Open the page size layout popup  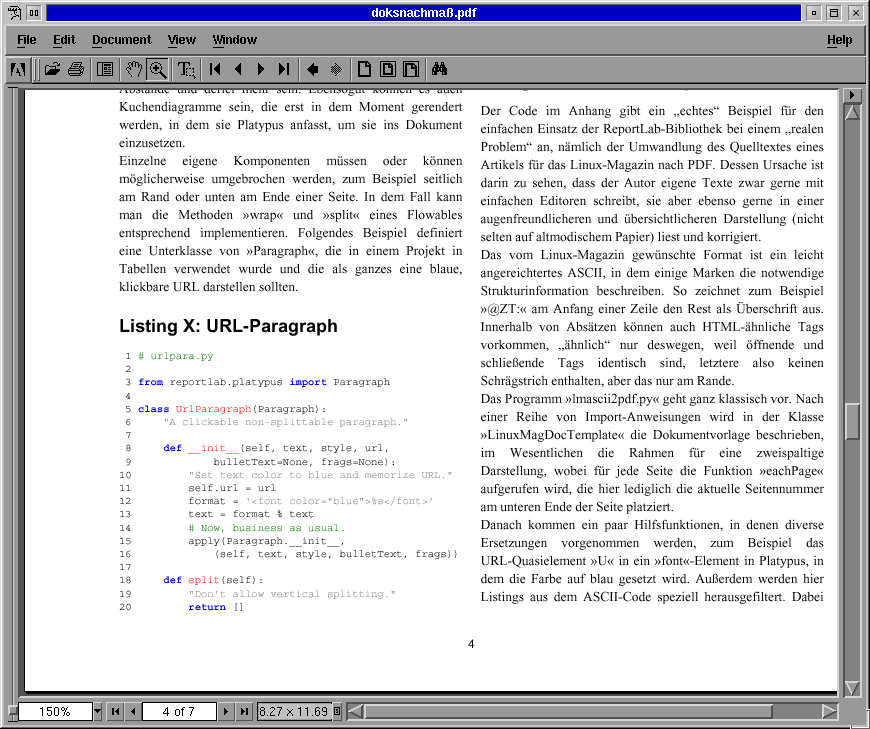(337, 712)
